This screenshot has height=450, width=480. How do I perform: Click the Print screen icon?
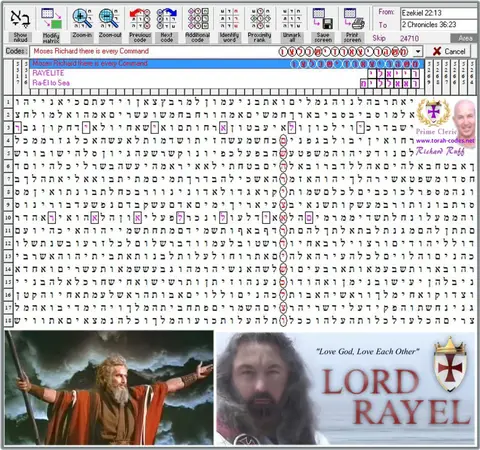click(353, 19)
